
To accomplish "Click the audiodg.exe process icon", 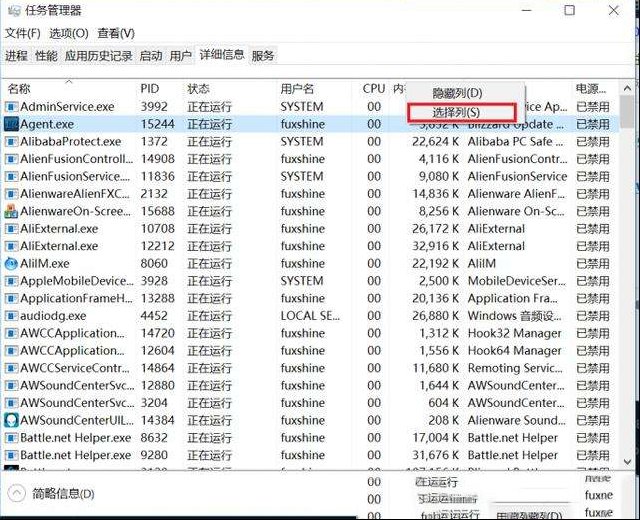I will [11, 316].
